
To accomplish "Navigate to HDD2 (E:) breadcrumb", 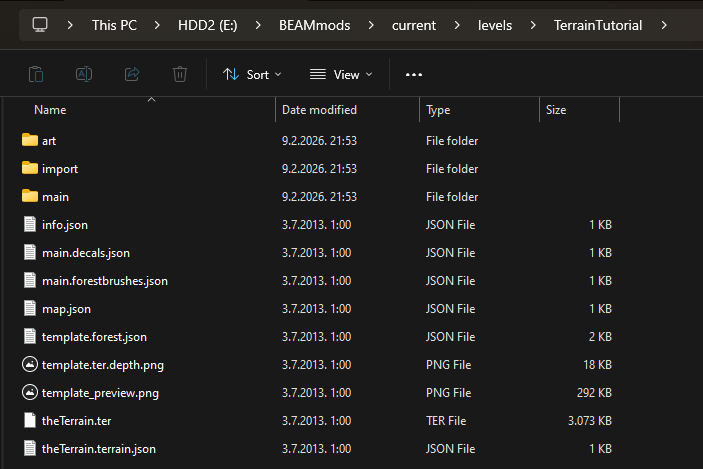I will click(208, 25).
